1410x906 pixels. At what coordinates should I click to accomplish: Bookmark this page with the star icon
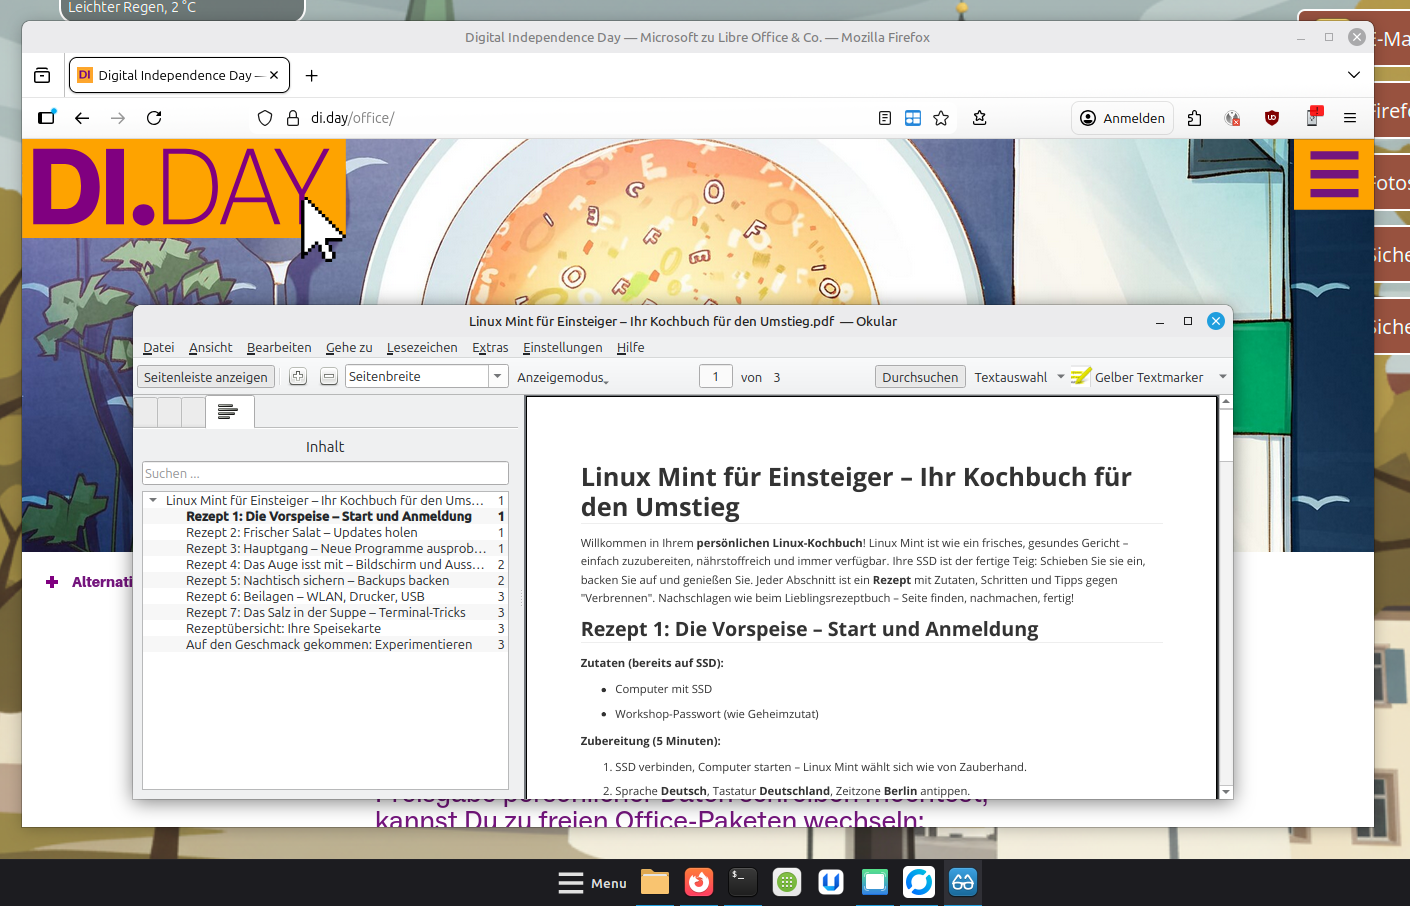tap(941, 118)
